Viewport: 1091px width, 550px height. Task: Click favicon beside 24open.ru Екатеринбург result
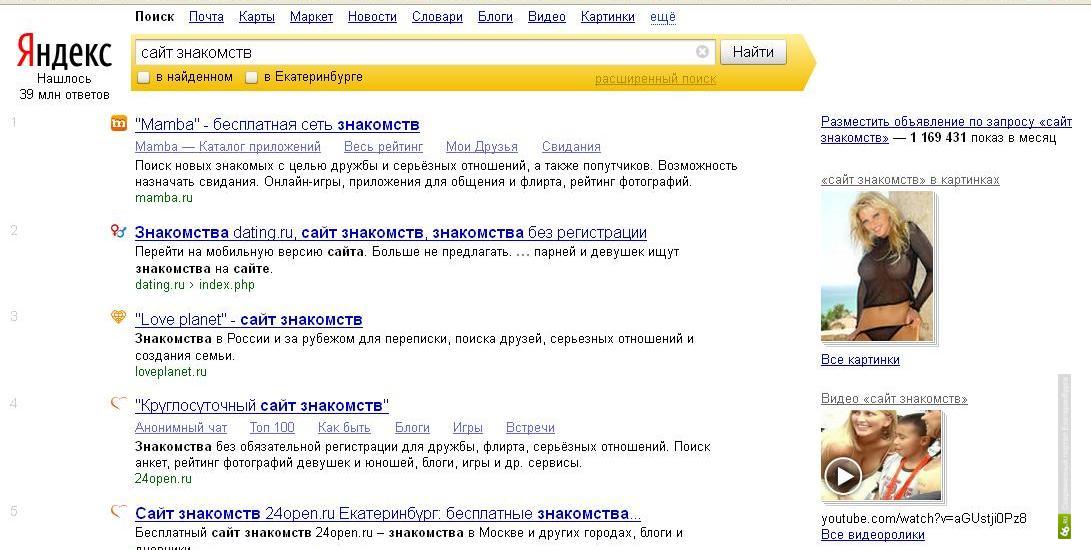[x=119, y=512]
